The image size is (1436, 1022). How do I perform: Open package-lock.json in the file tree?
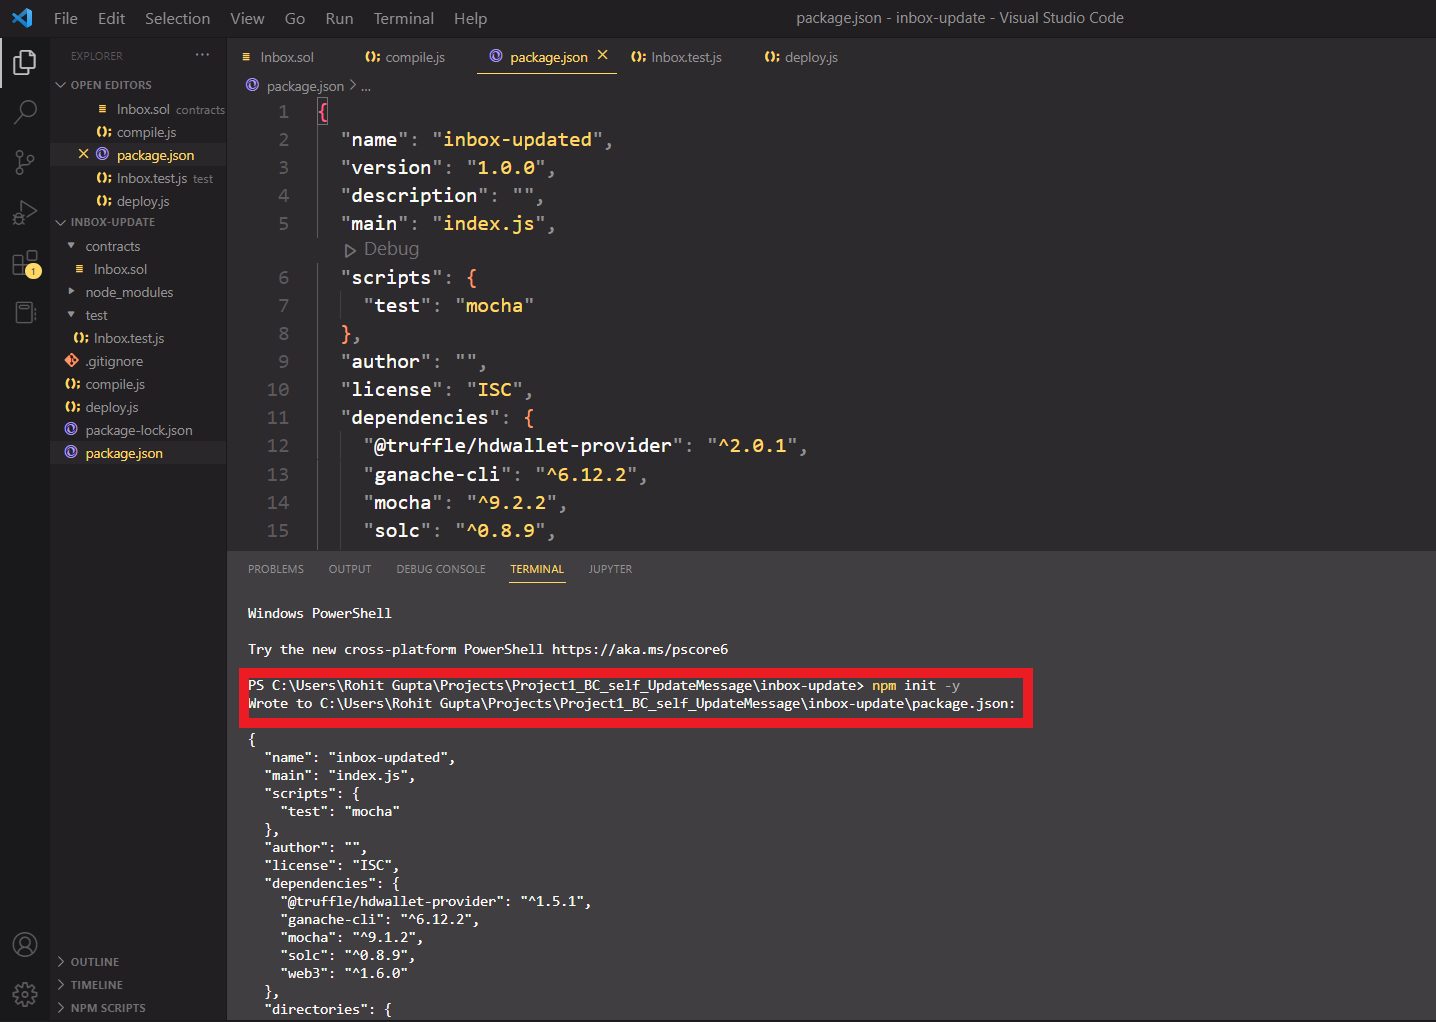click(x=139, y=430)
